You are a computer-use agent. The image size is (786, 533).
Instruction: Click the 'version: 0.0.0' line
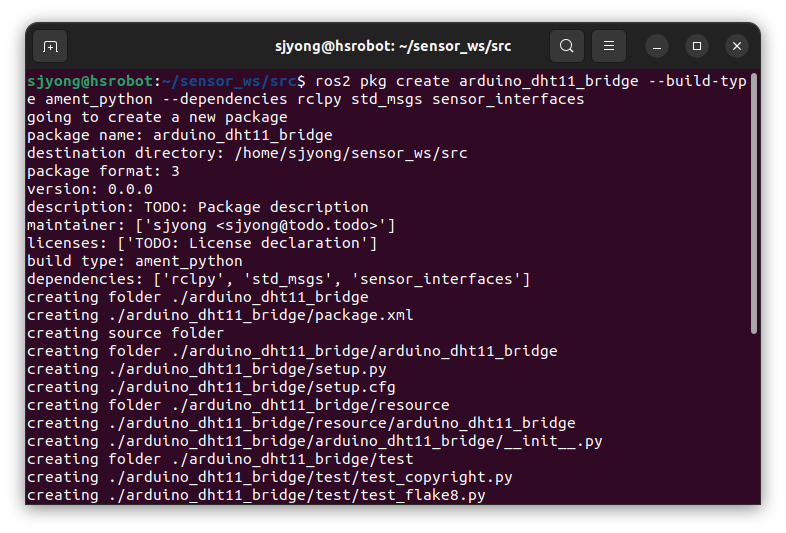coord(90,190)
